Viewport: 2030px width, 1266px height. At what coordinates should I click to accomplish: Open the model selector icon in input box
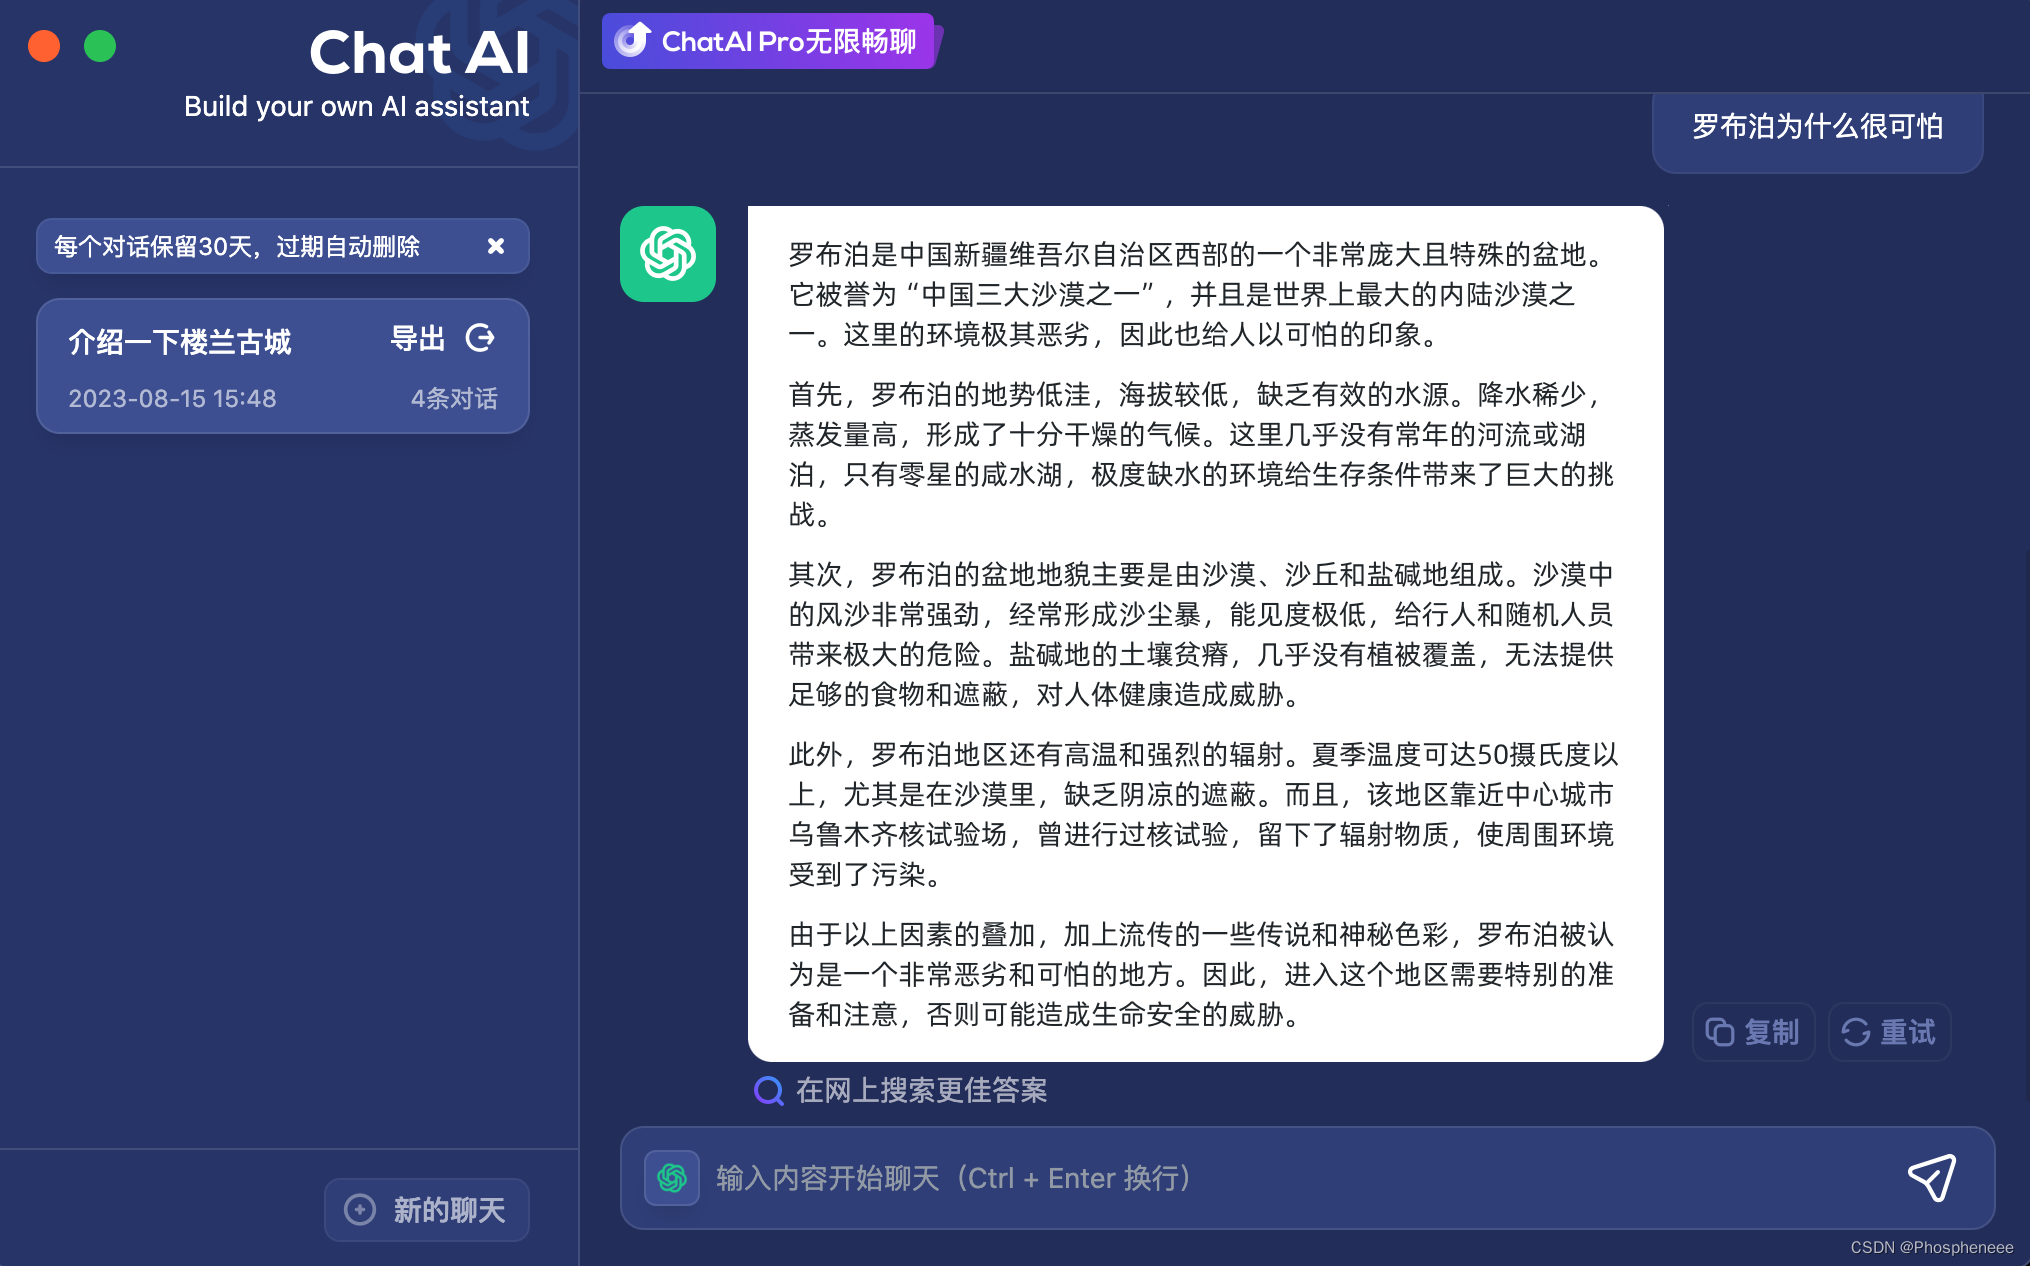pyautogui.click(x=672, y=1178)
